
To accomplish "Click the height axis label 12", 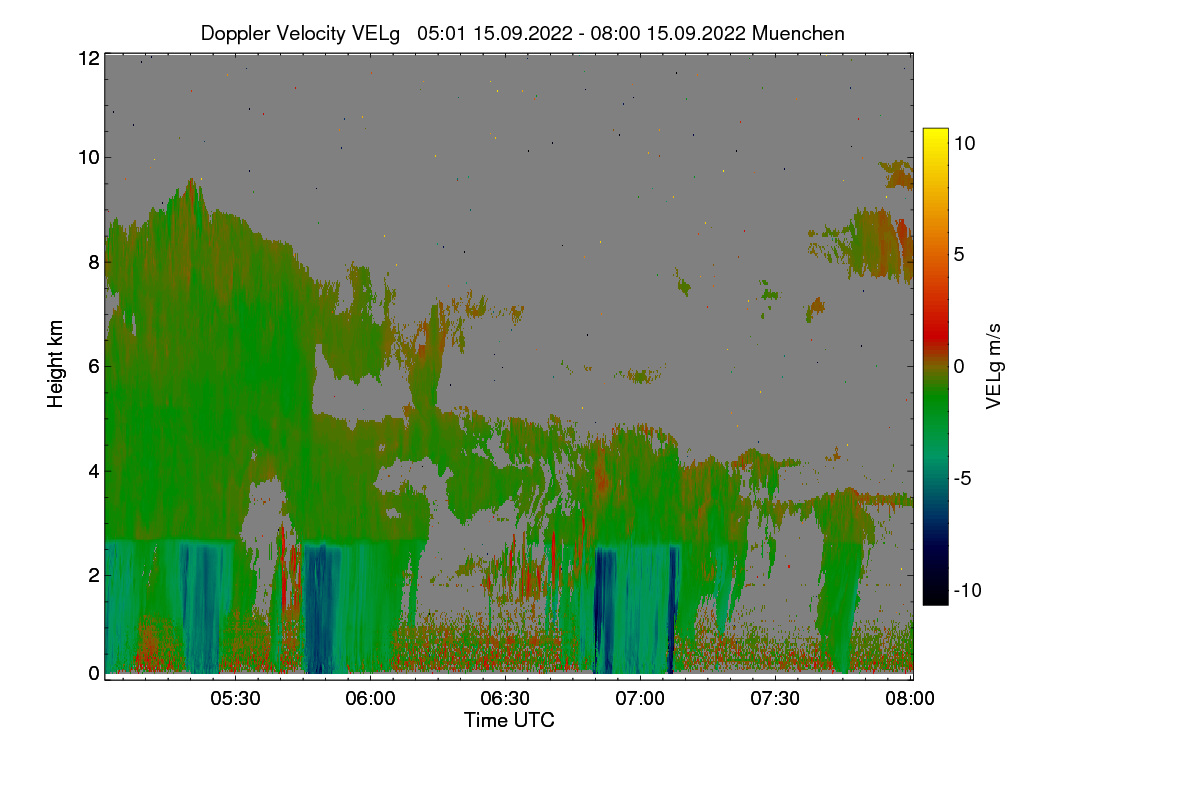I will [x=88, y=58].
